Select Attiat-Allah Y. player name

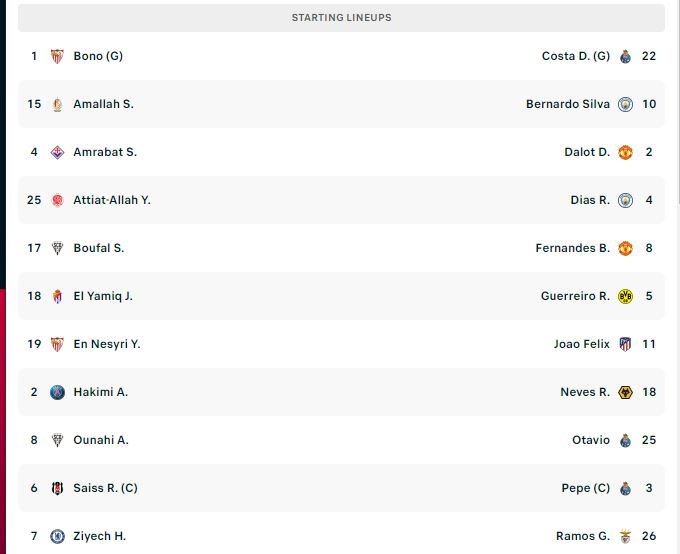[112, 200]
